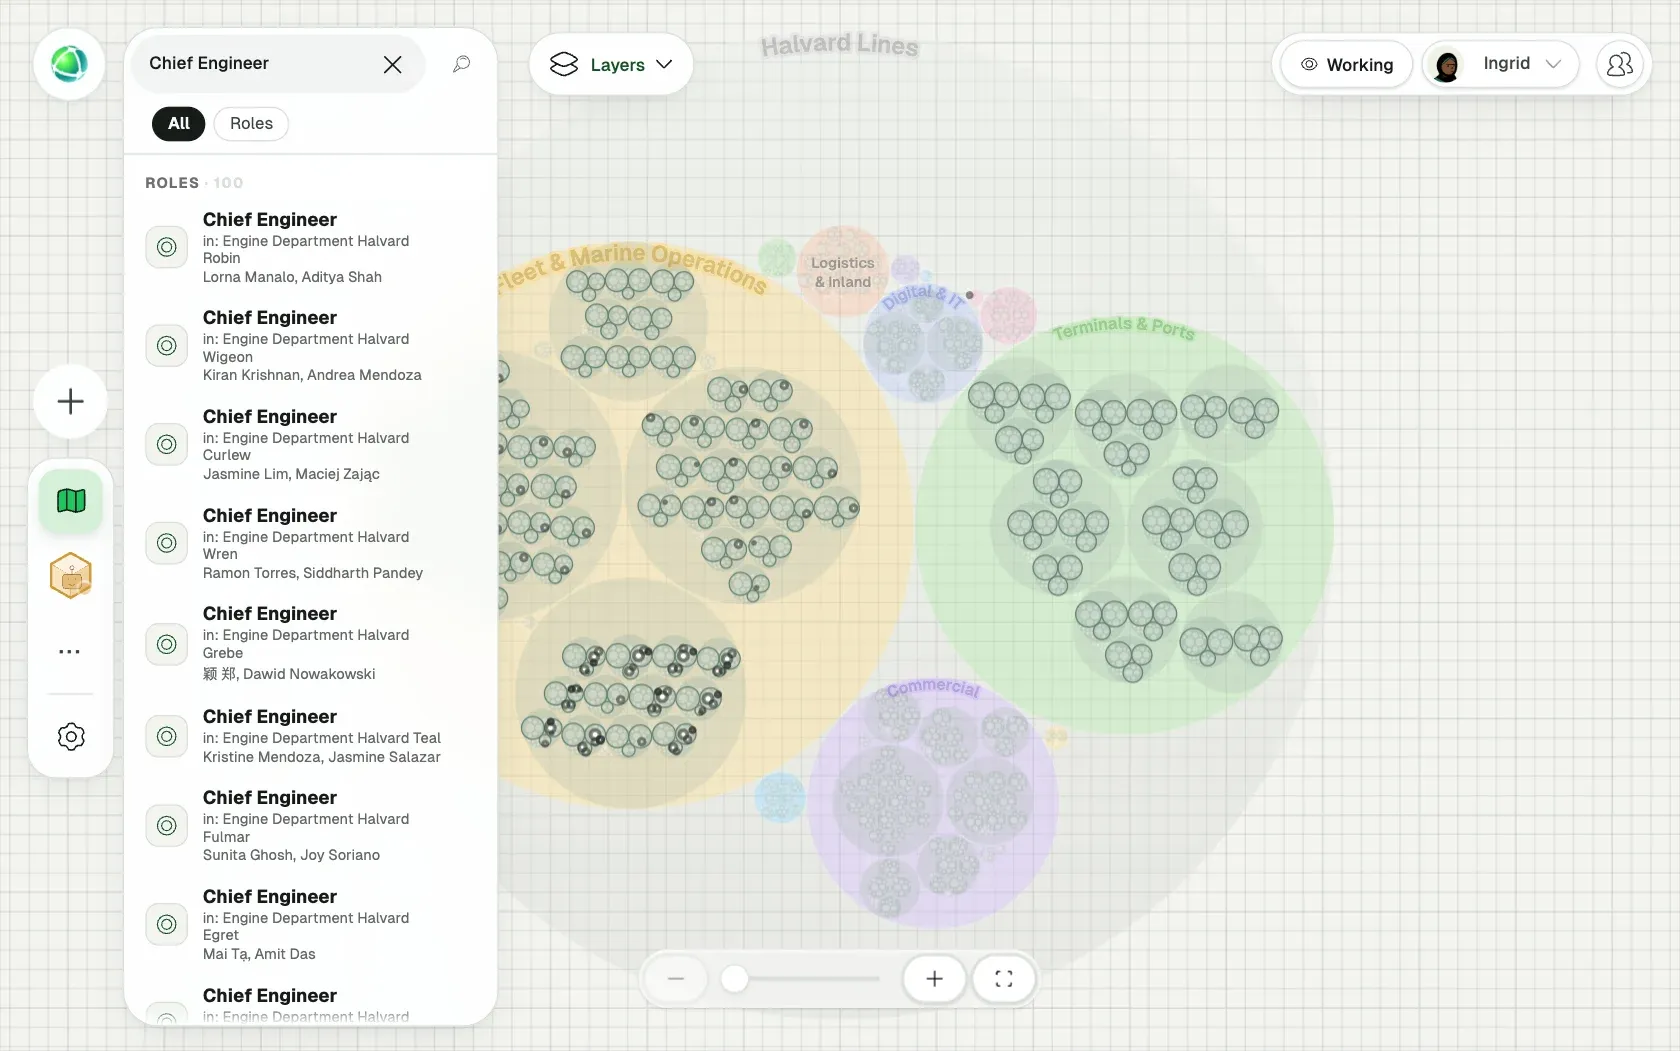Select the Logistics & Inland circle
1680x1051 pixels.
pyautogui.click(x=842, y=271)
